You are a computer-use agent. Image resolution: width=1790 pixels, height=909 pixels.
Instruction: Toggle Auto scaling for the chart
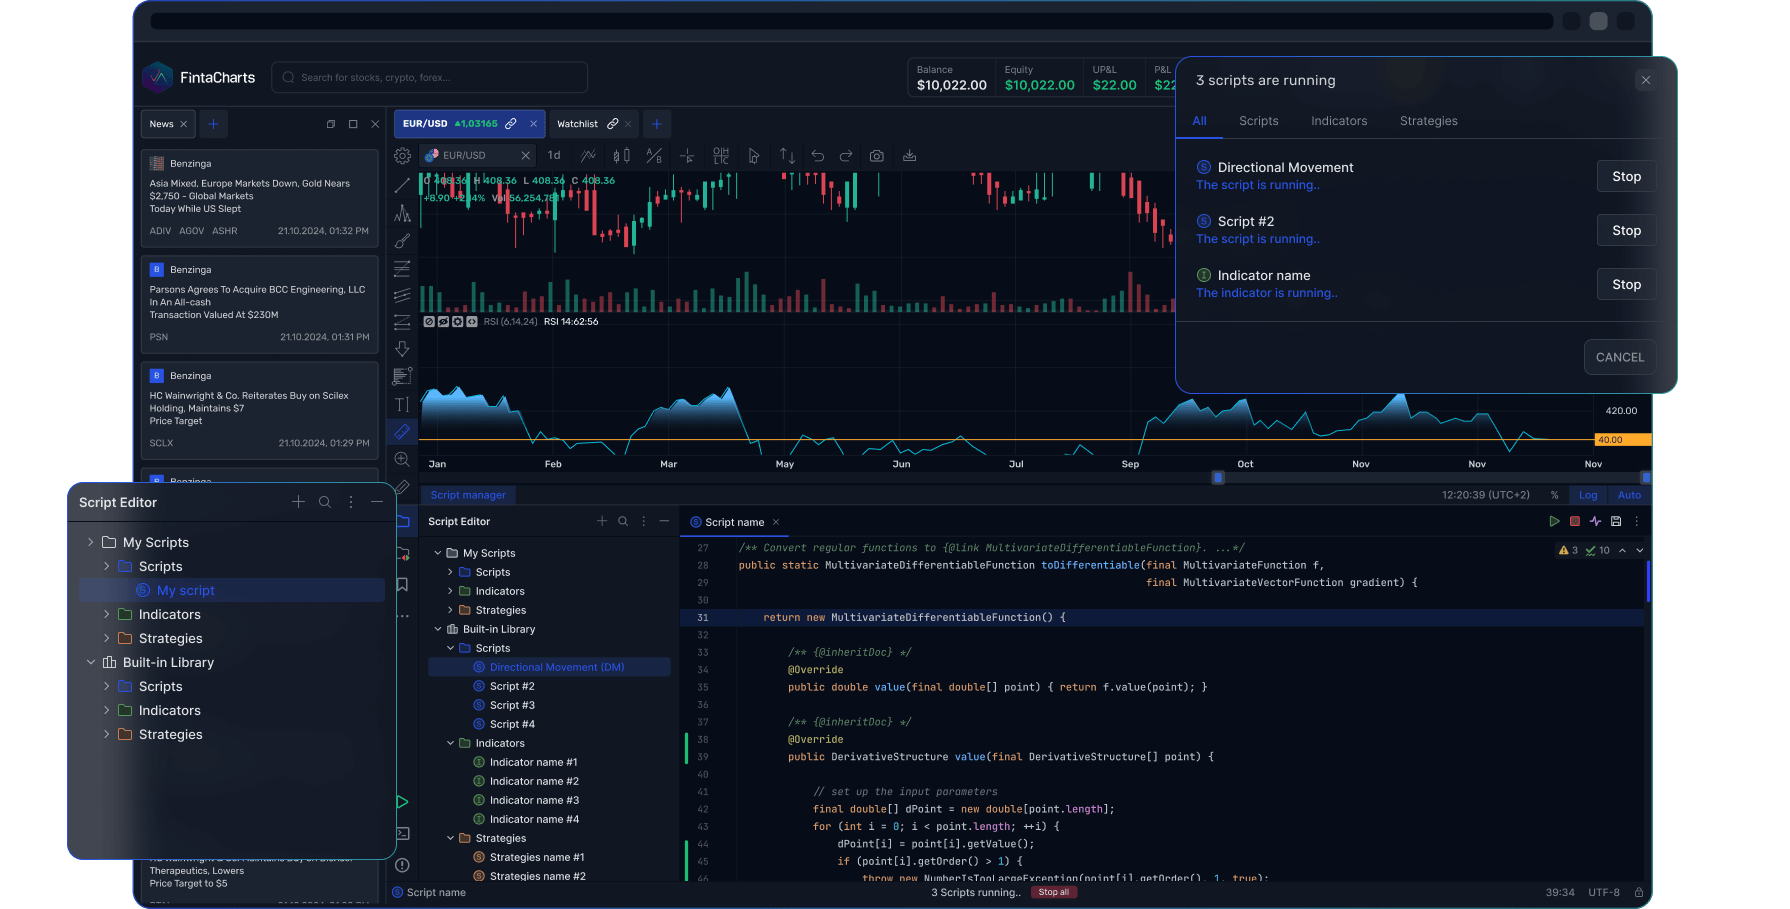[x=1629, y=494]
